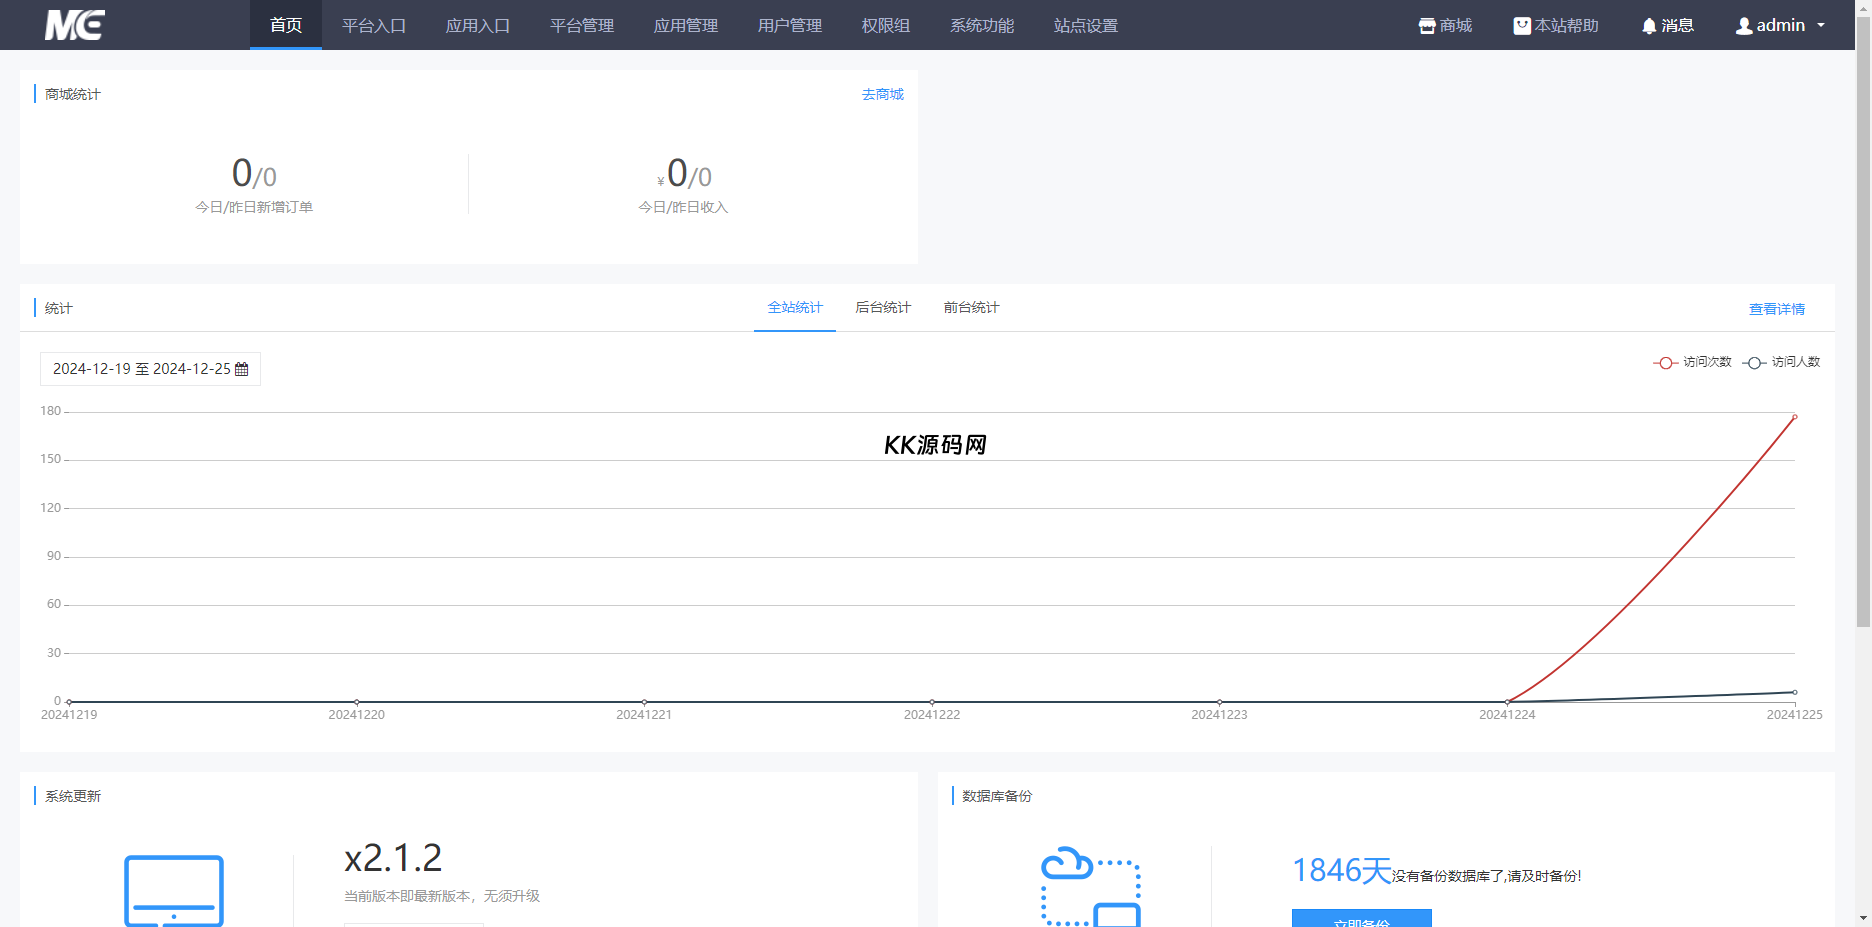Click the 今日/昨日收入 counter
1872x927 pixels.
(684, 185)
